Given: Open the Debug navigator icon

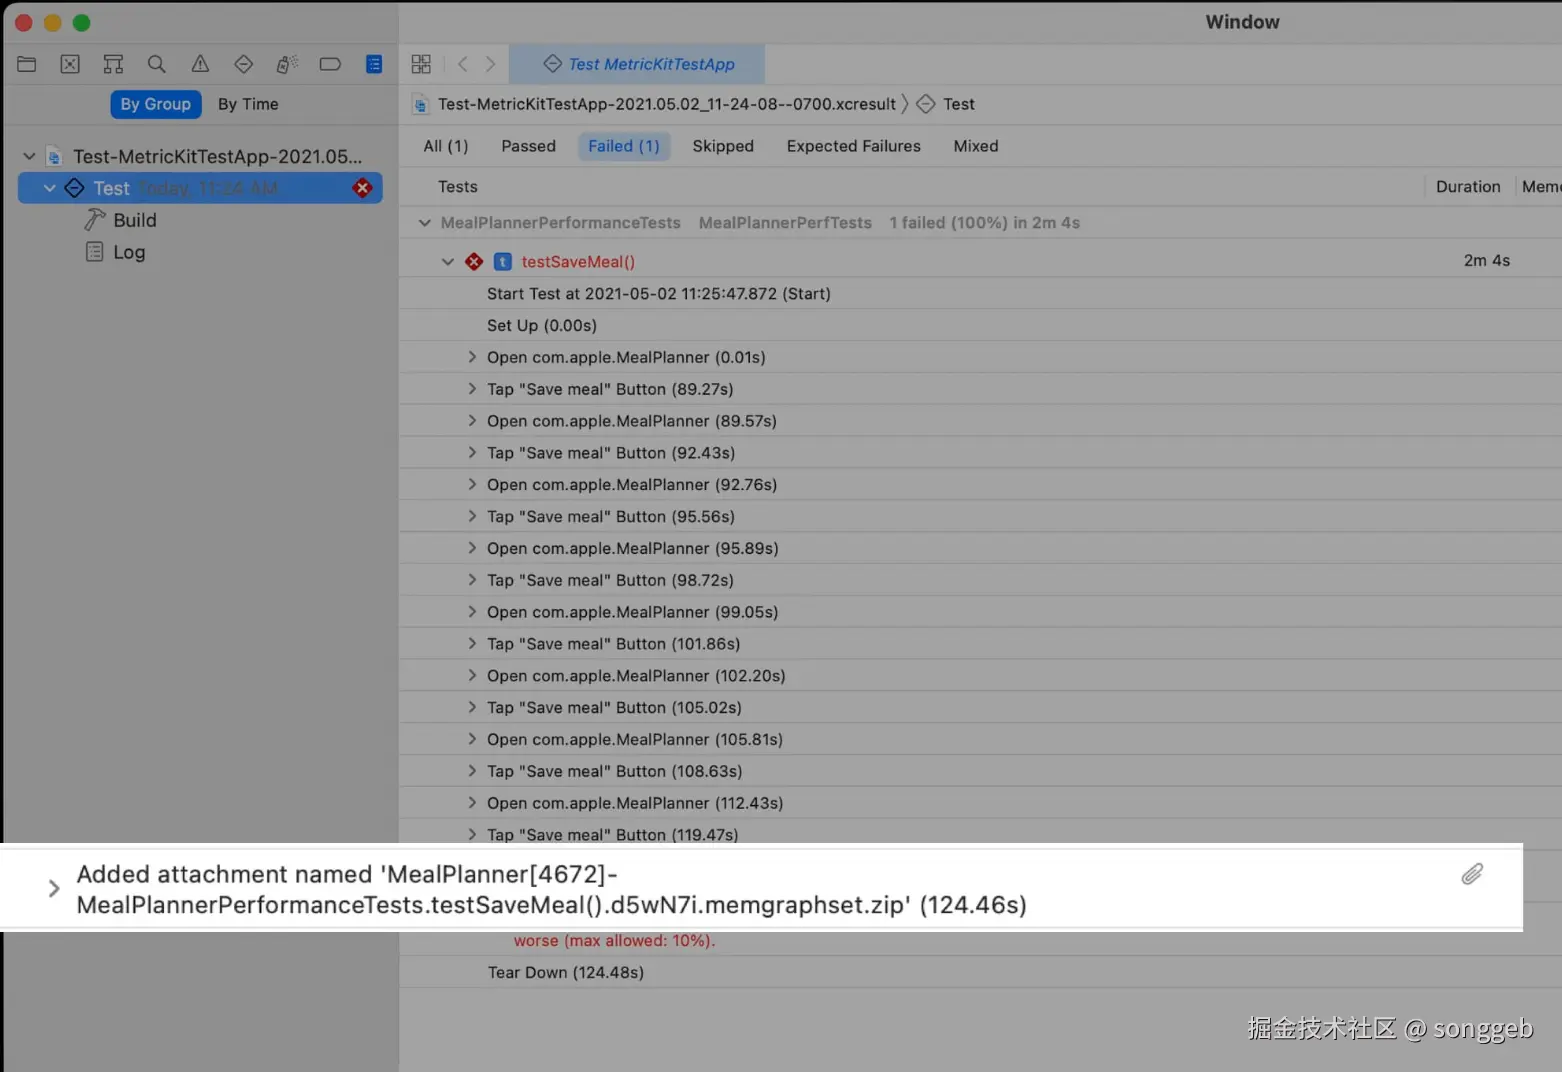Looking at the screenshot, I should point(287,64).
